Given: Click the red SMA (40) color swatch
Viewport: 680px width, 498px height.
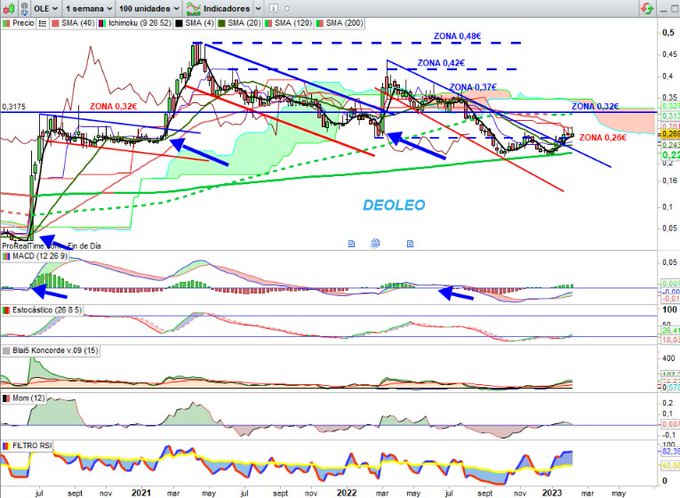Looking at the screenshot, I should (x=56, y=23).
